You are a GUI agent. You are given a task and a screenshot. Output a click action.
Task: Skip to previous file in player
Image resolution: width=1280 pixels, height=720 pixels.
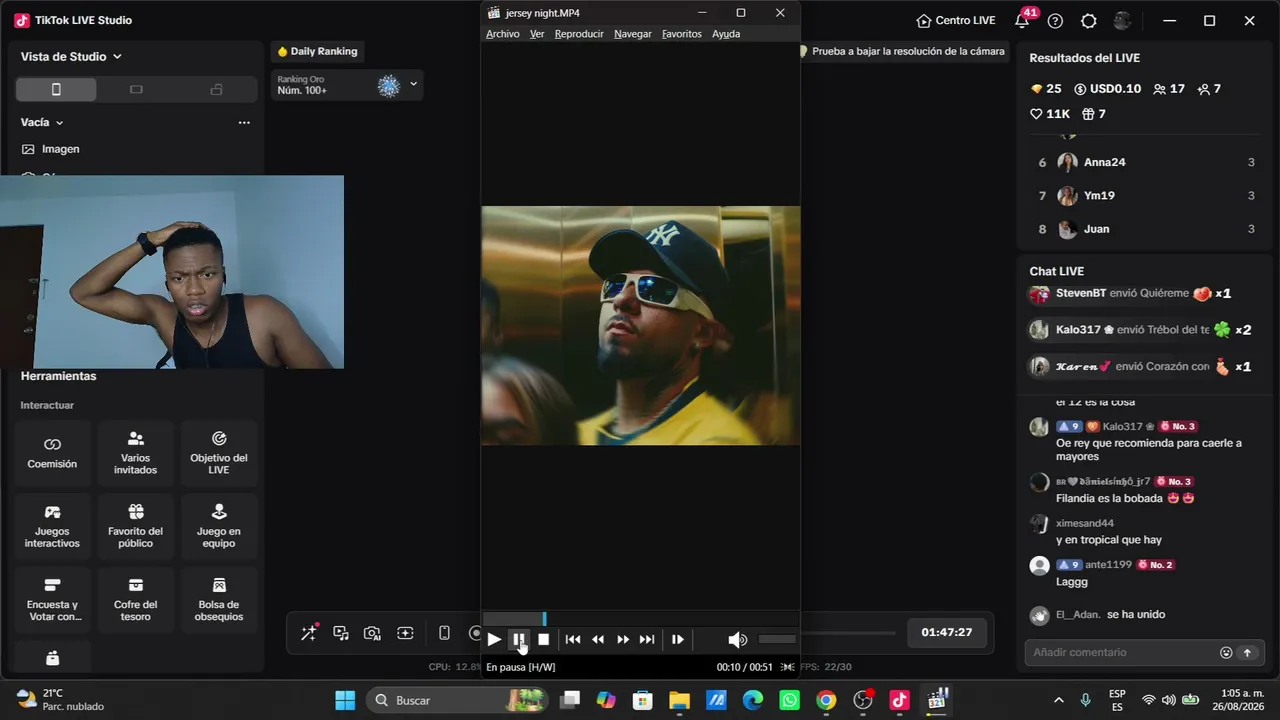coord(573,639)
